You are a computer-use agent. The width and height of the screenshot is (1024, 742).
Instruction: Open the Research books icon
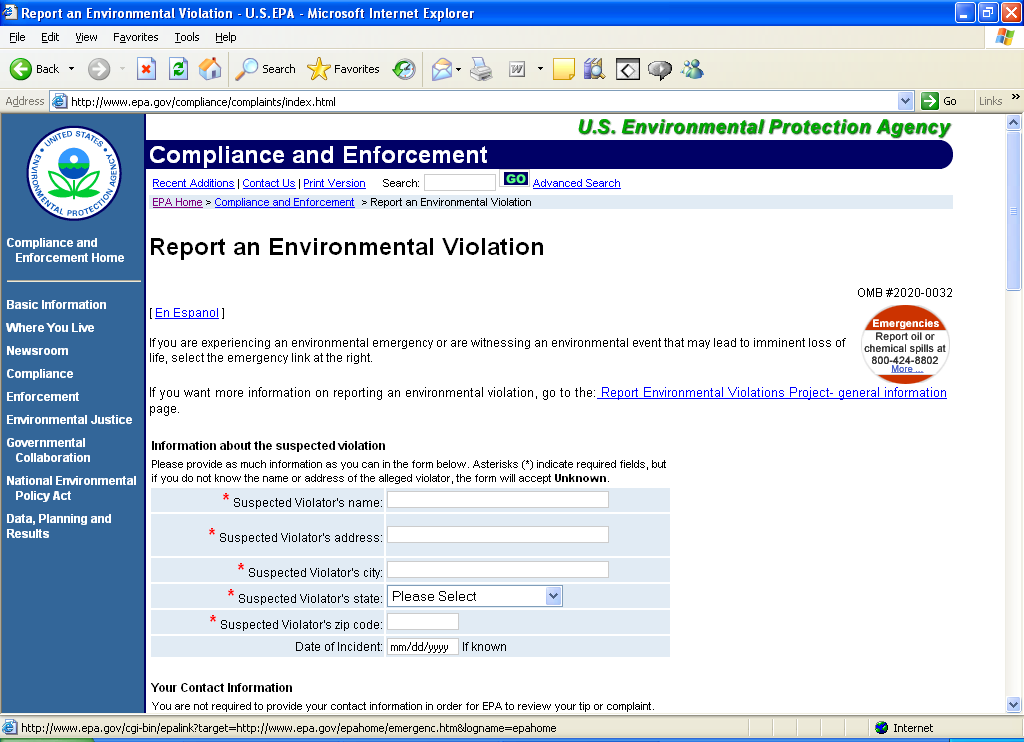[595, 69]
